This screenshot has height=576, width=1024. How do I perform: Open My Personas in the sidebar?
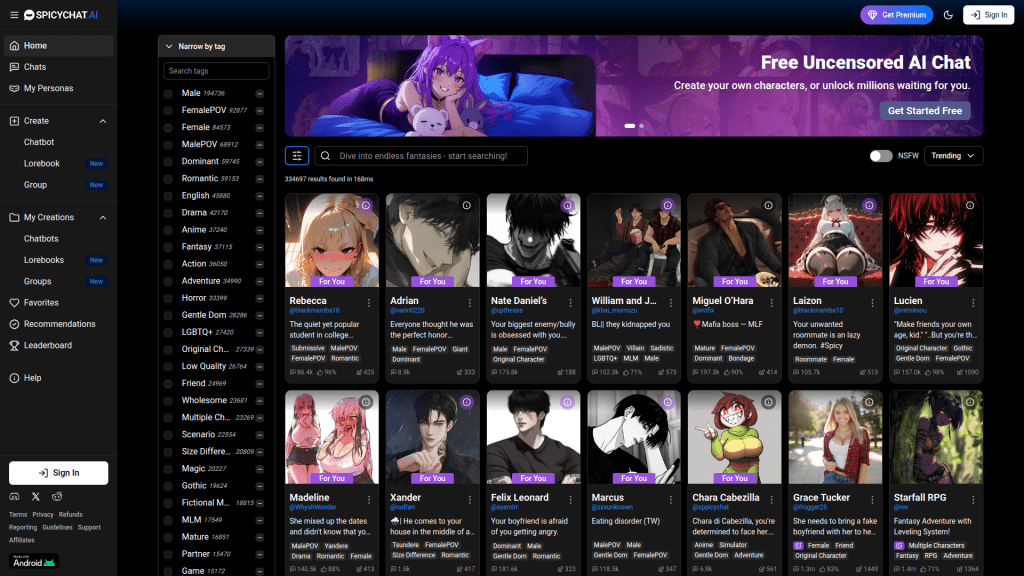pyautogui.click(x=59, y=88)
